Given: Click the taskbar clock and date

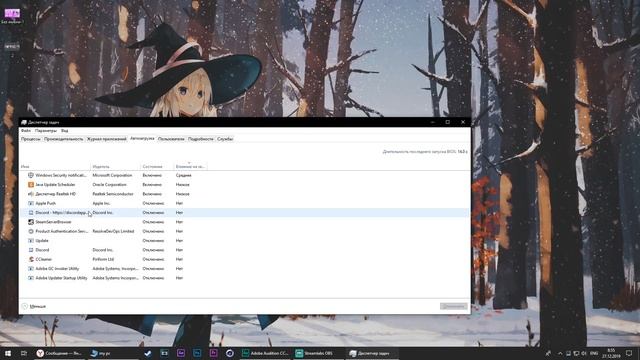Looking at the screenshot, I should [611, 353].
